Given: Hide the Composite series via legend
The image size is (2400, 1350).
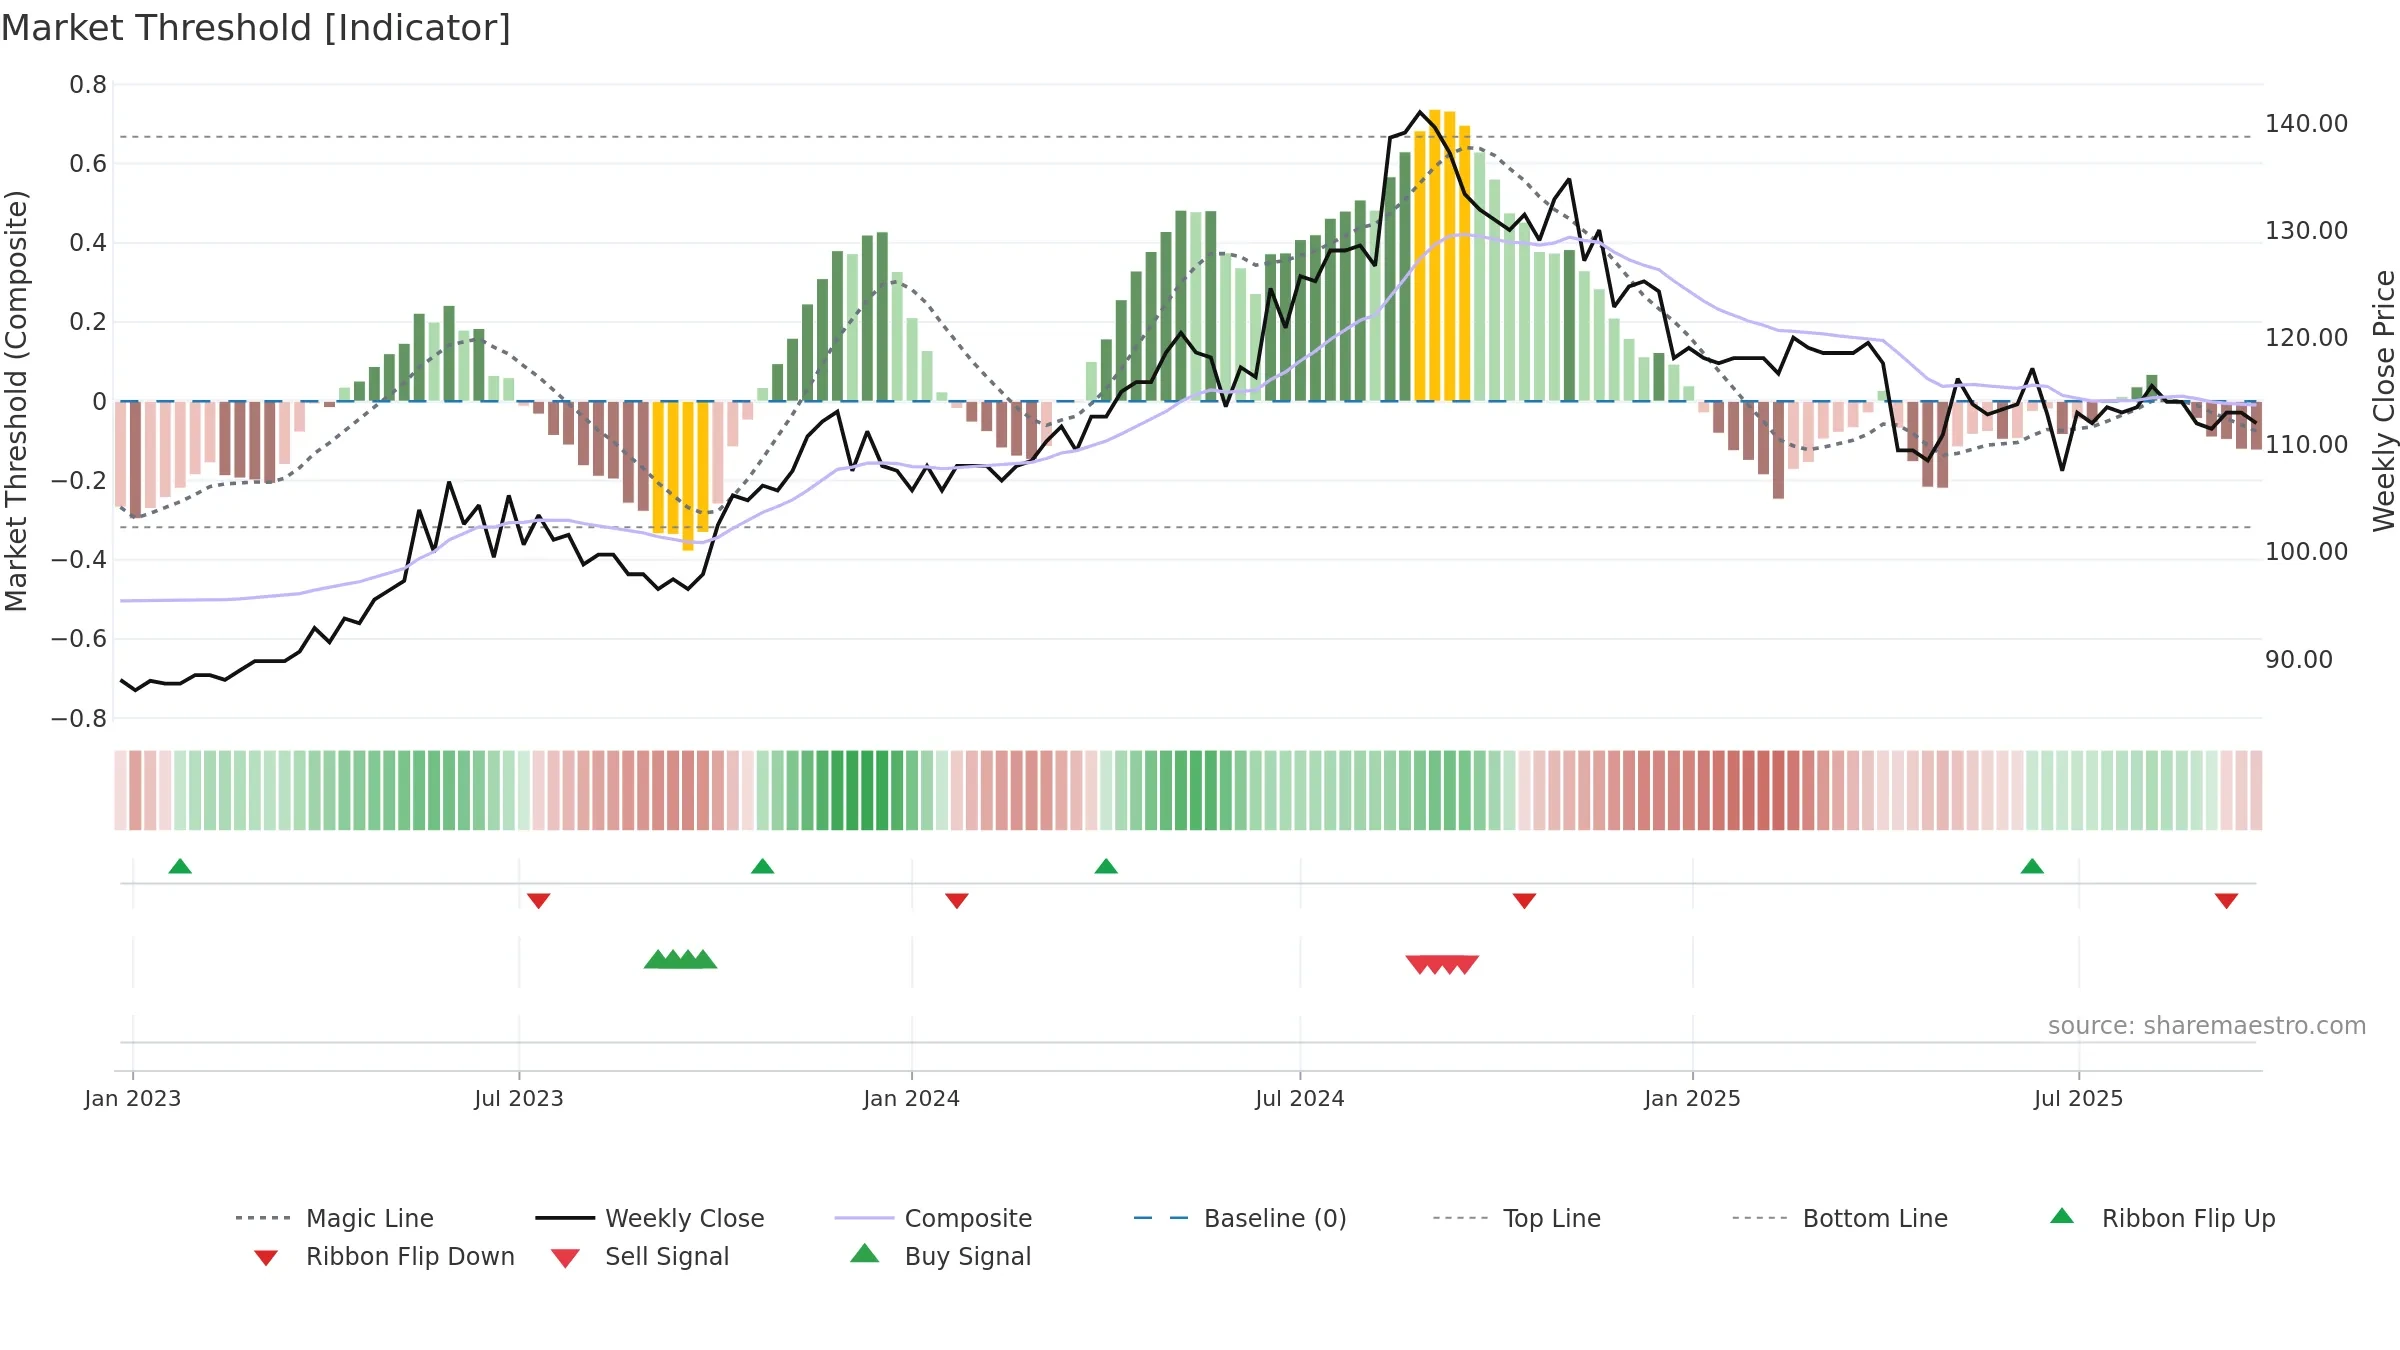Looking at the screenshot, I should pyautogui.click(x=934, y=1218).
